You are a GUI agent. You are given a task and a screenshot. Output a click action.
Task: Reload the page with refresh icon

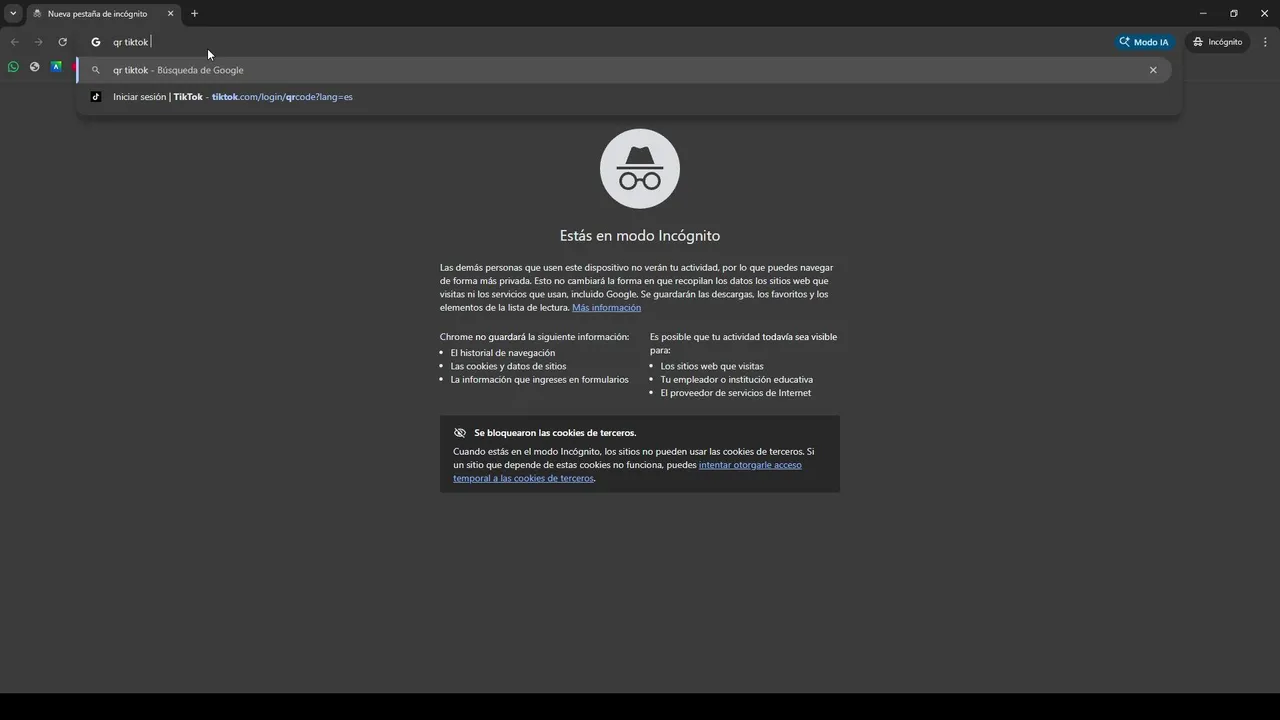(x=62, y=42)
